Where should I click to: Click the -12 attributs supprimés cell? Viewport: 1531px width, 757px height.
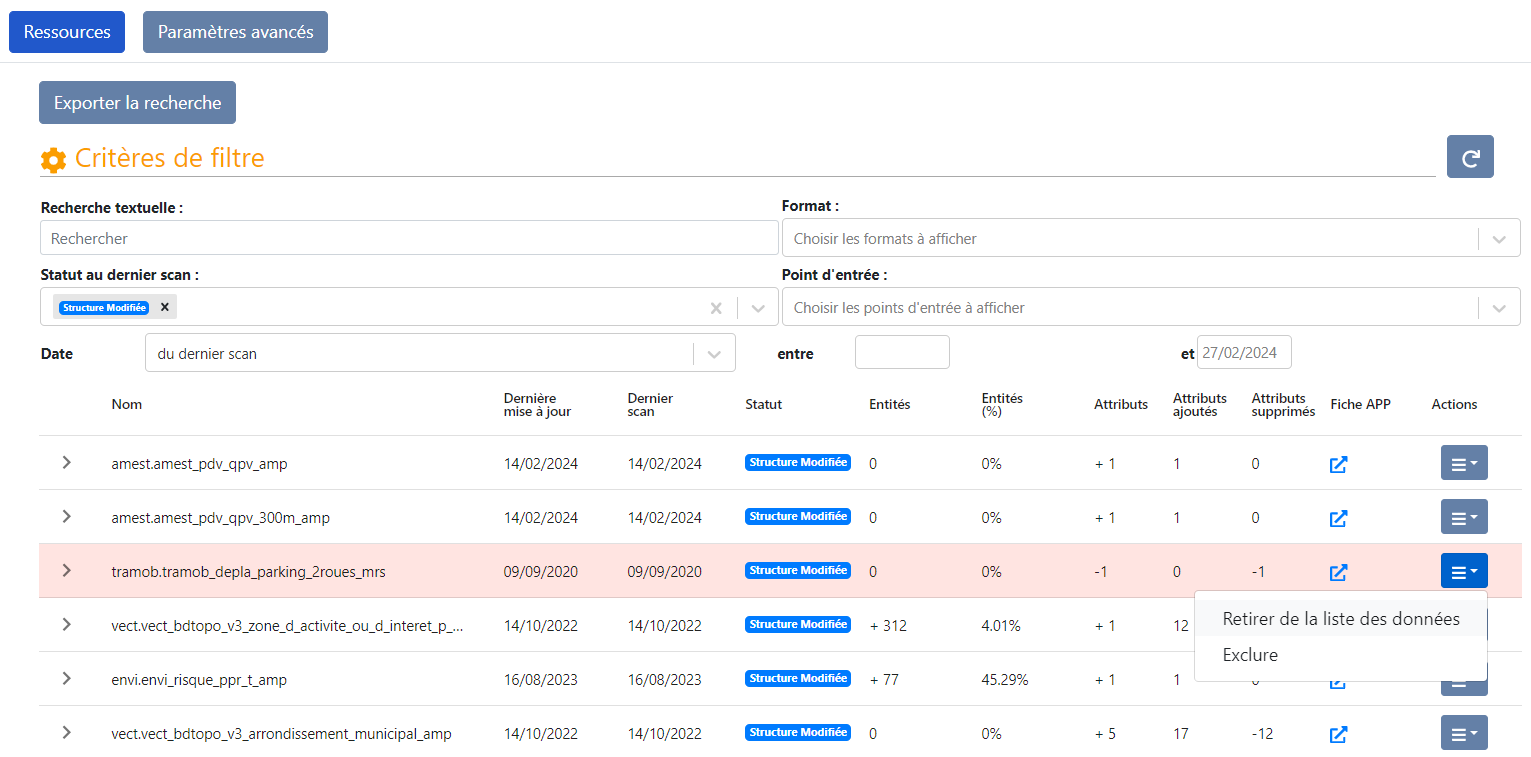pyautogui.click(x=1262, y=734)
